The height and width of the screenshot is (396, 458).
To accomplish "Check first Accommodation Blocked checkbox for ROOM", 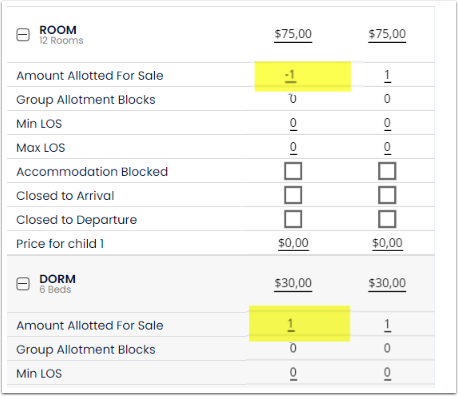I will (x=293, y=171).
